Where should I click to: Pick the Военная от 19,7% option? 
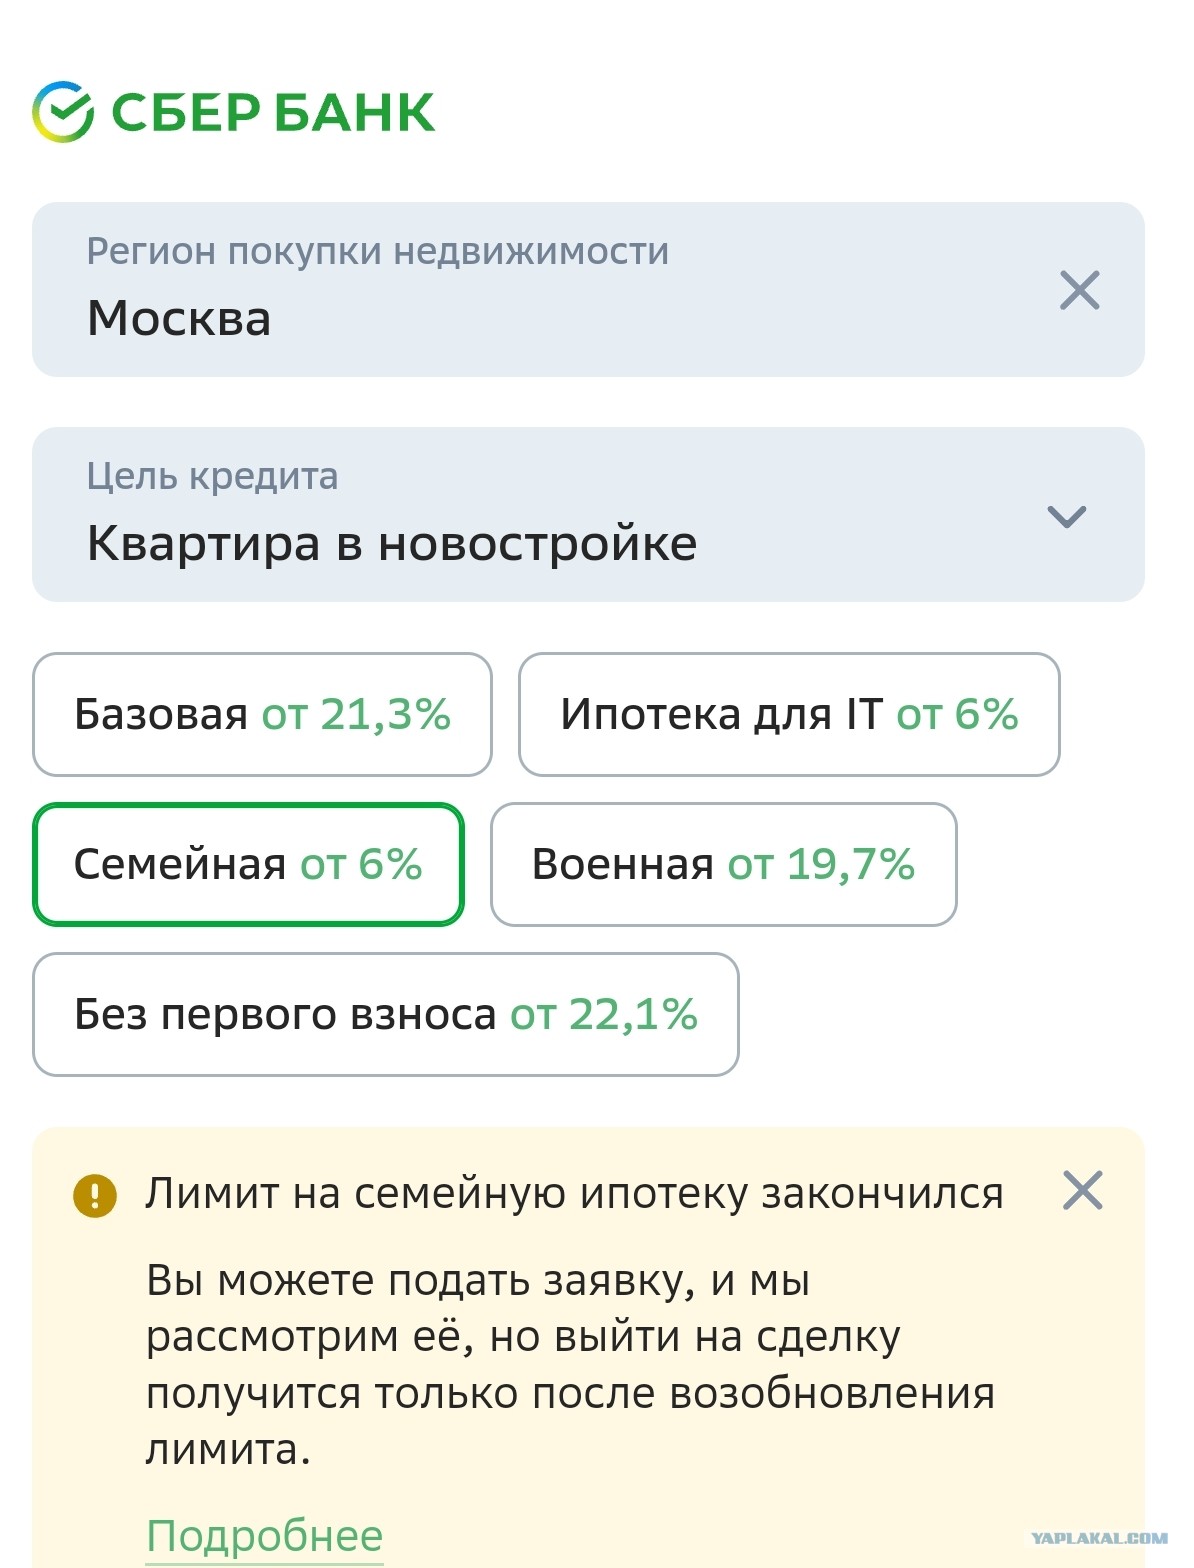[723, 864]
